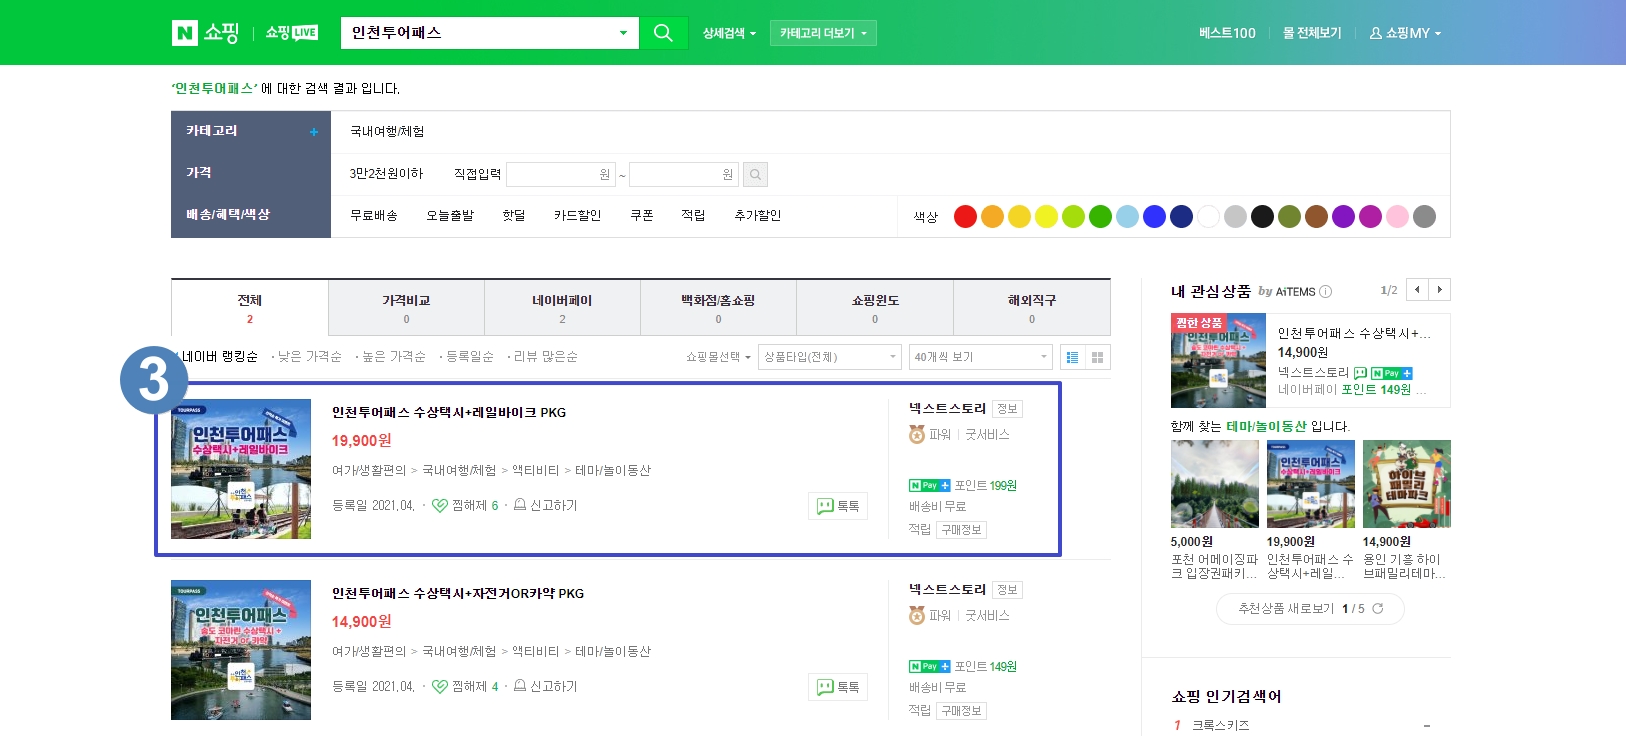Click the green search magnifier button
Screen dimensions: 1626x736
[x=663, y=33]
